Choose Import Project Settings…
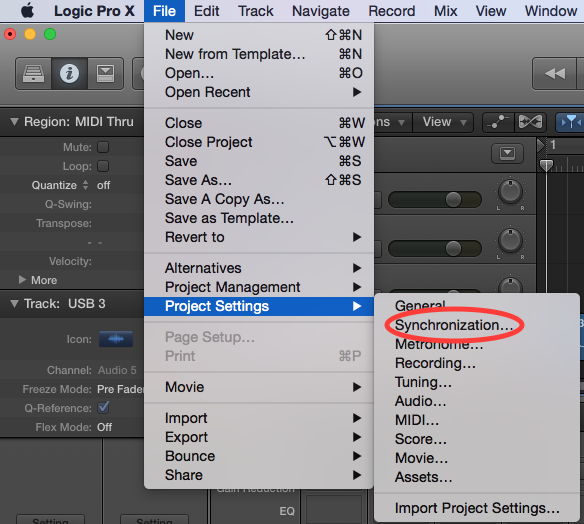 (x=477, y=508)
